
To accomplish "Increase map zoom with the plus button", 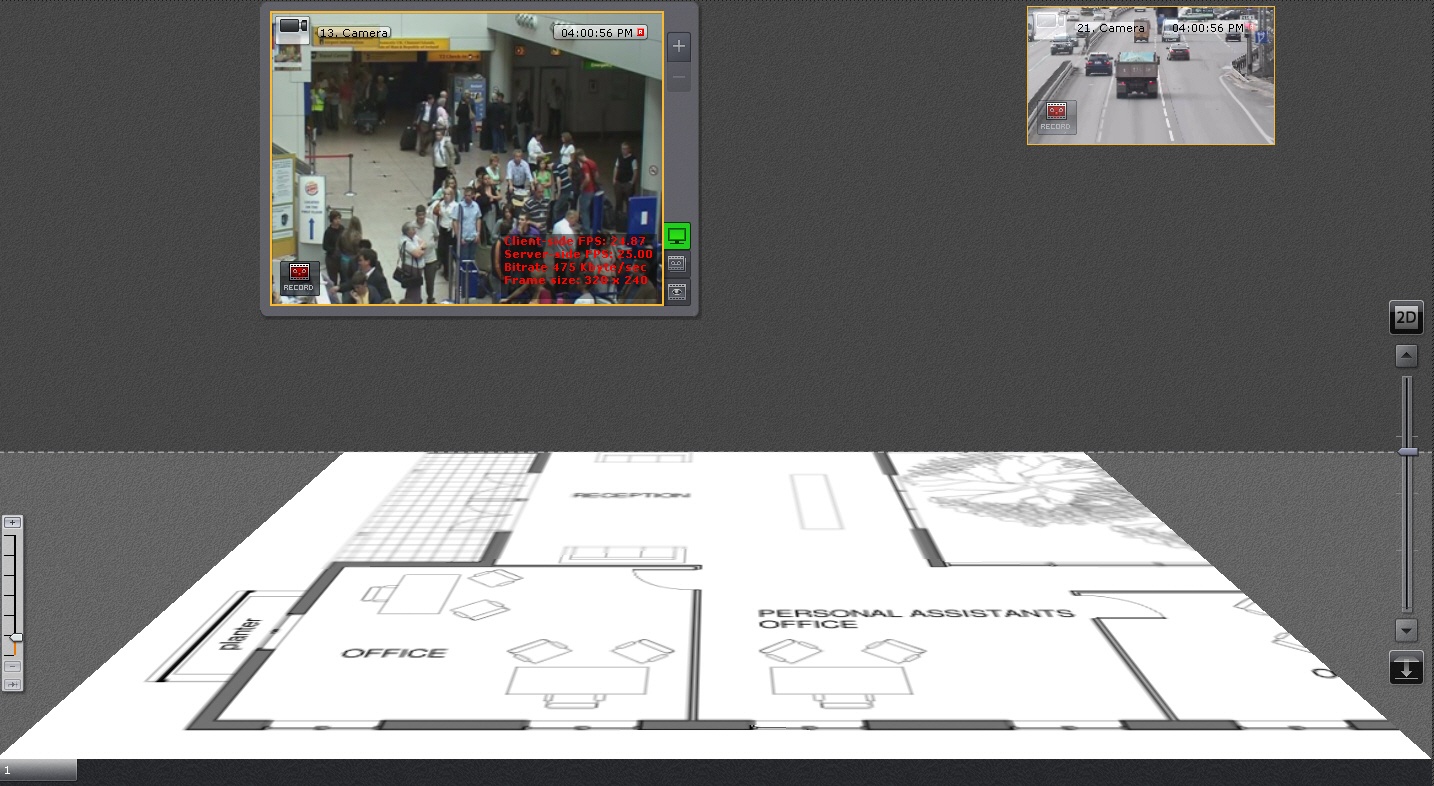I will (12, 522).
